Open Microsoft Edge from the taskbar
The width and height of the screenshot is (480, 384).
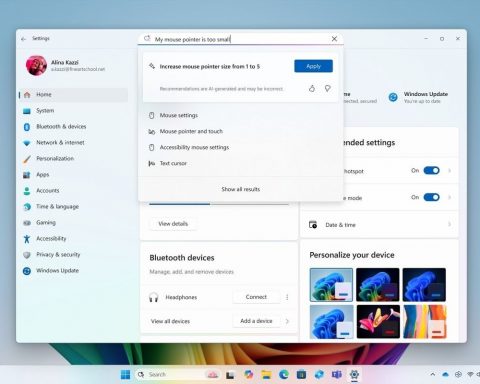click(284, 375)
